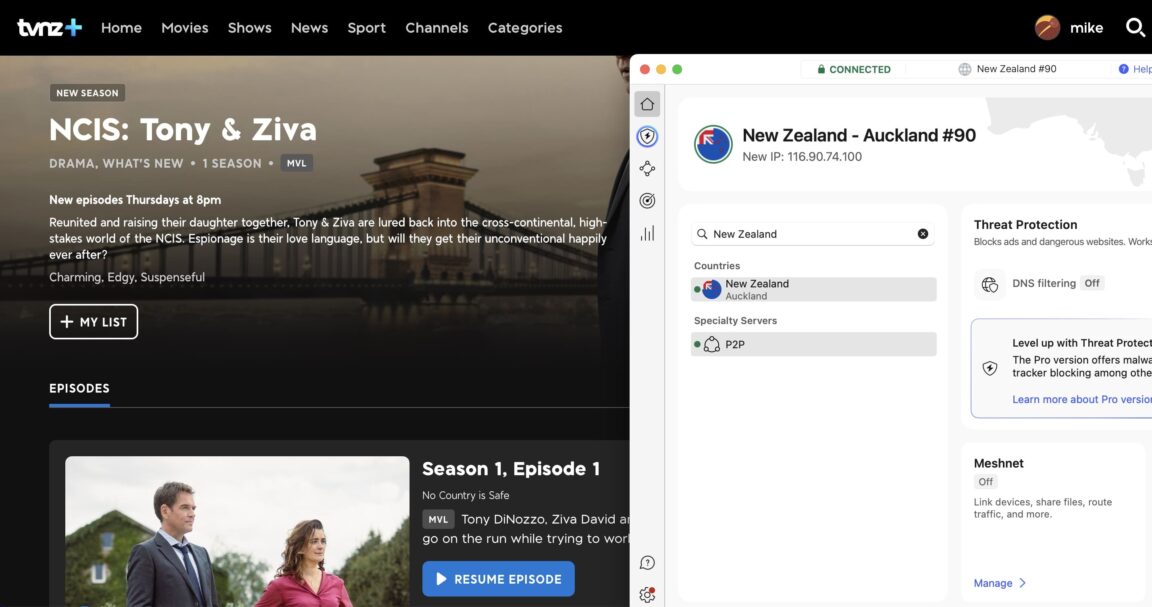Open Meshnet from the sidebar nodes icon
Image resolution: width=1152 pixels, height=607 pixels.
(x=647, y=167)
